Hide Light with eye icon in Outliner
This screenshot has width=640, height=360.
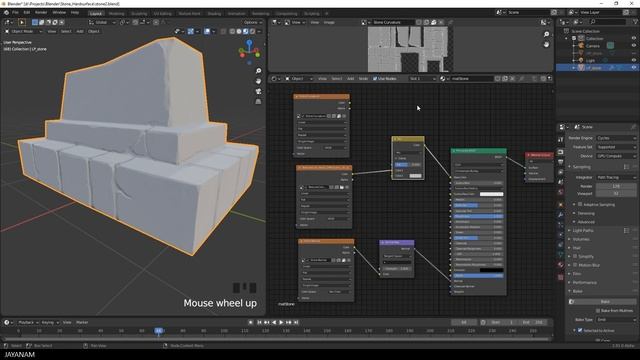point(634,60)
